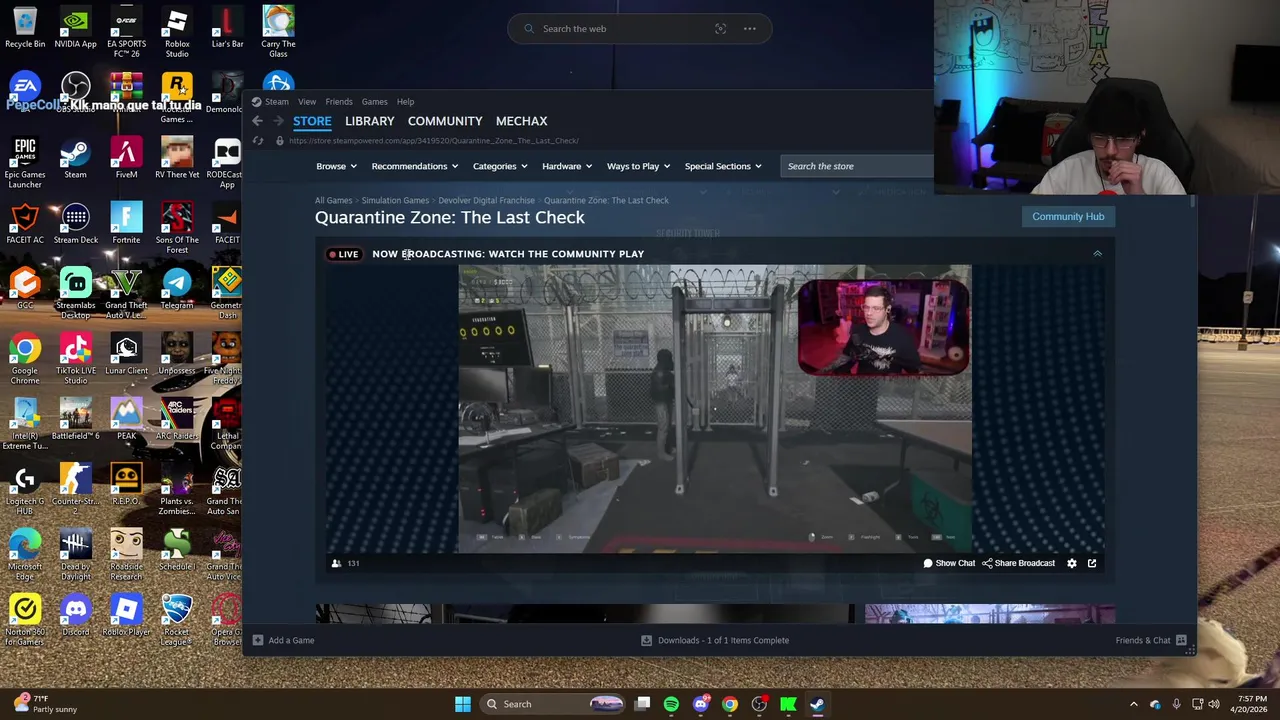This screenshot has height=720, width=1280.
Task: Open Devolver Digital Franchise breadcrumb
Action: [486, 200]
